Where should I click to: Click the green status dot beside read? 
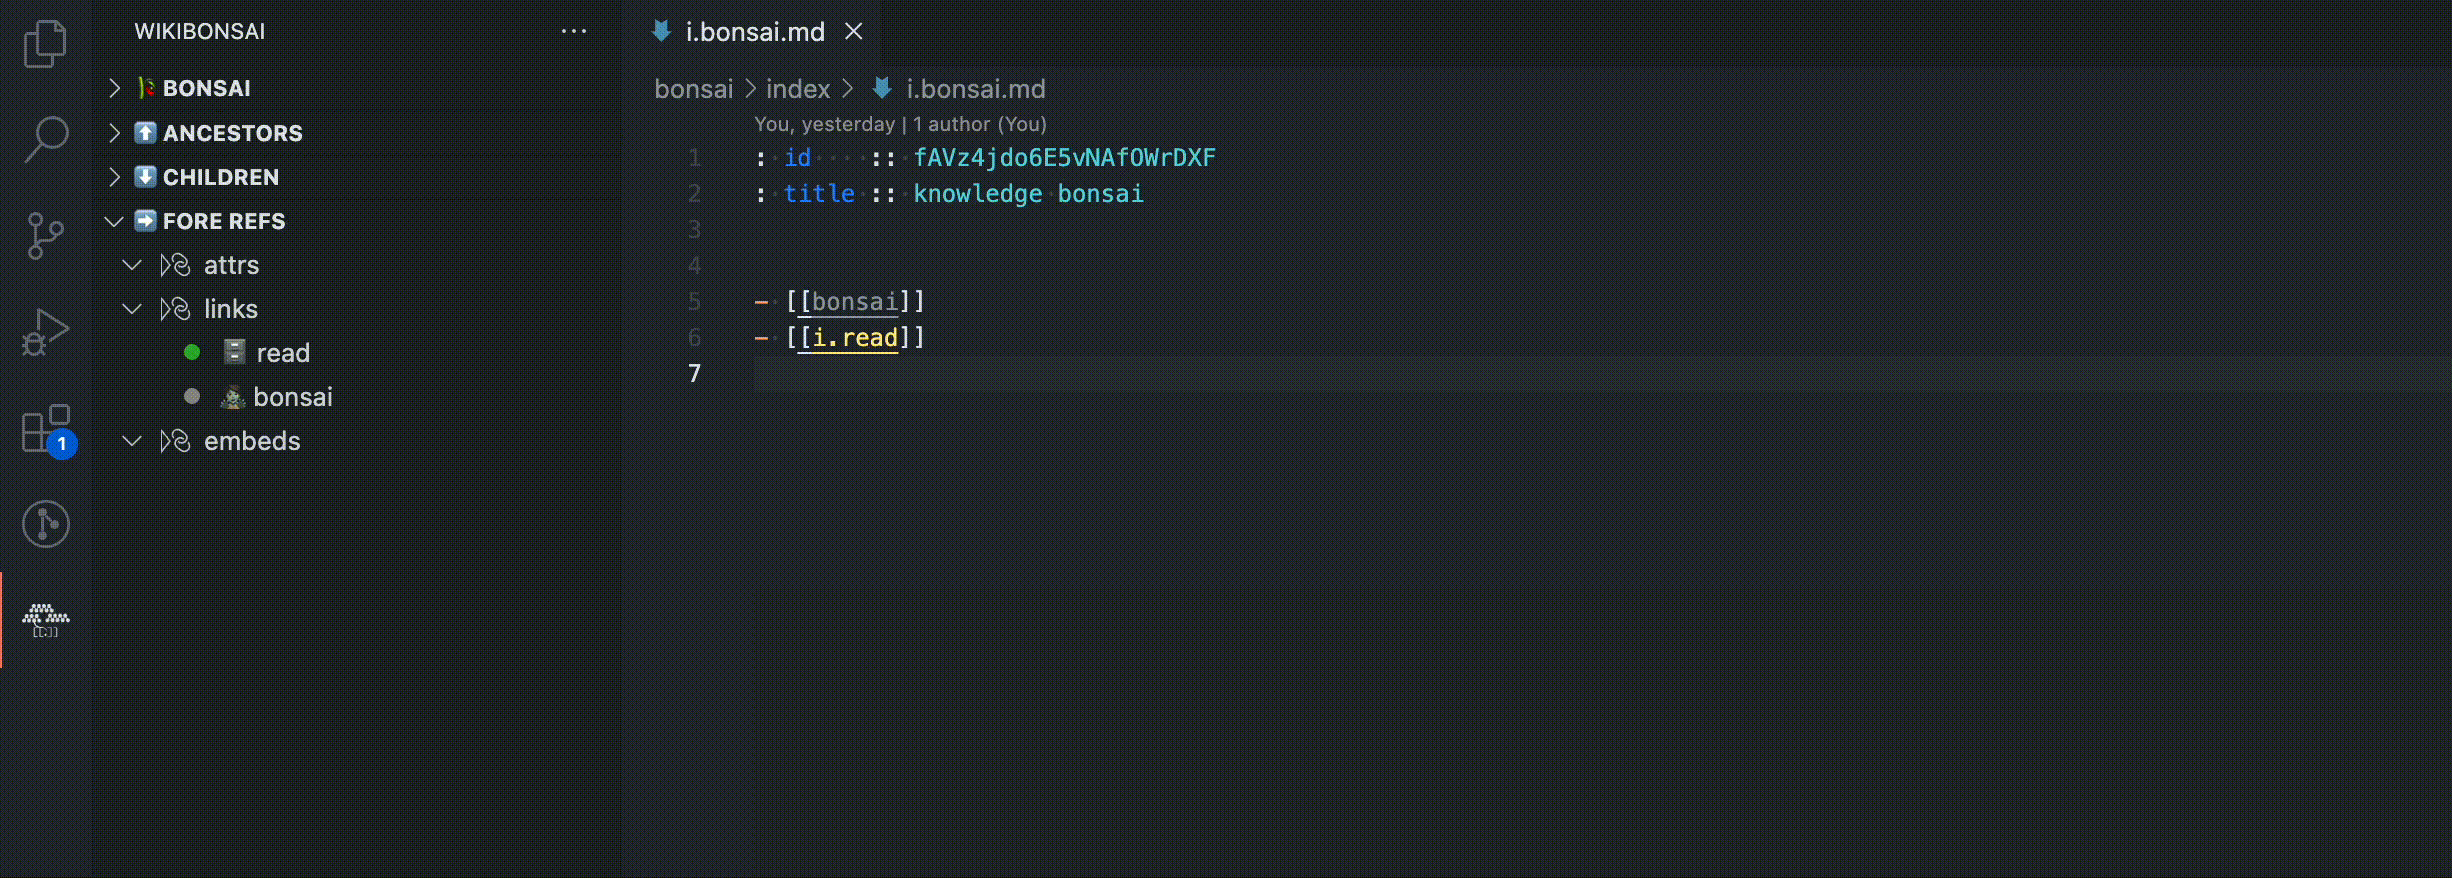pos(192,352)
